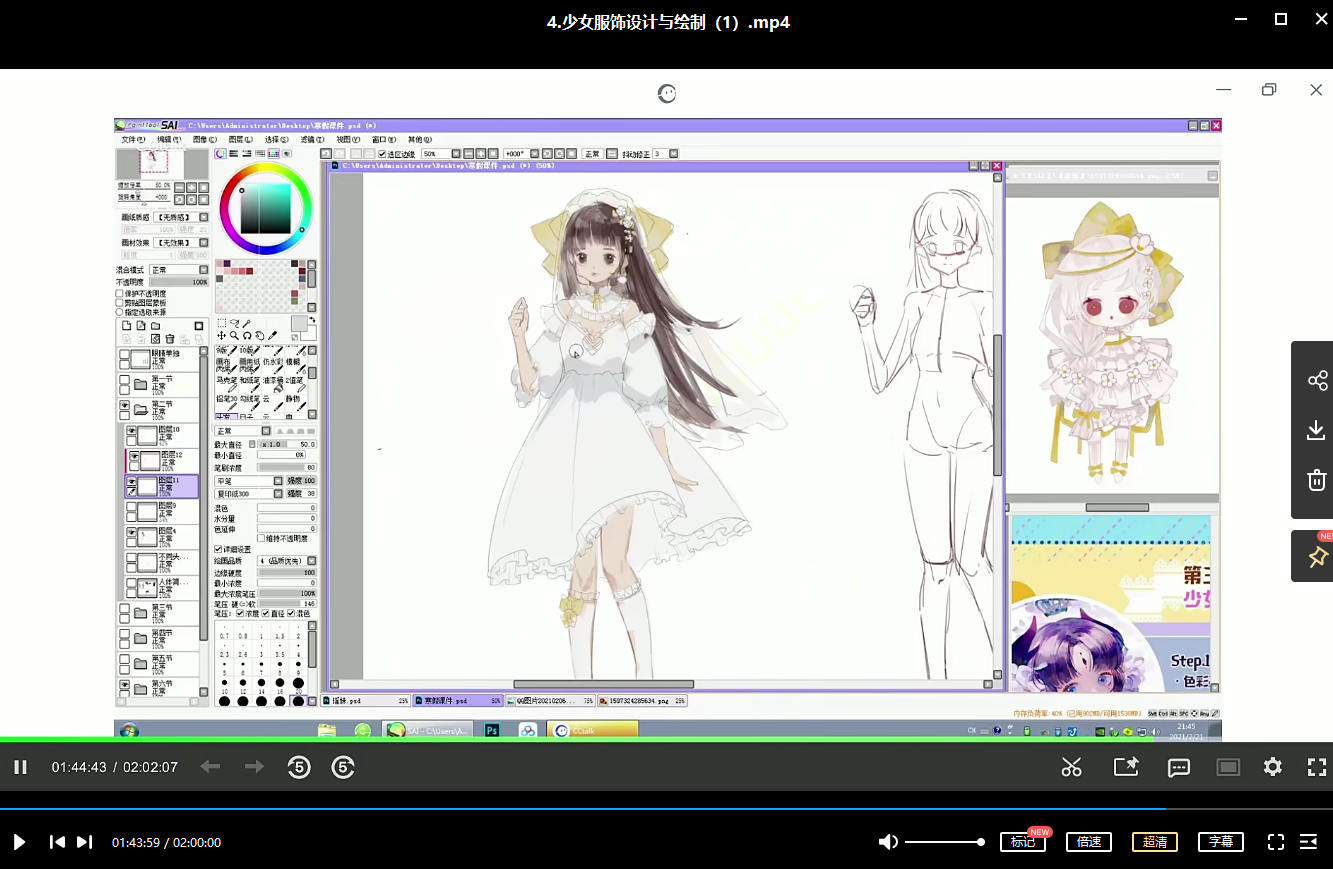
Task: Click the rewind 5 seconds icon
Action: [299, 767]
